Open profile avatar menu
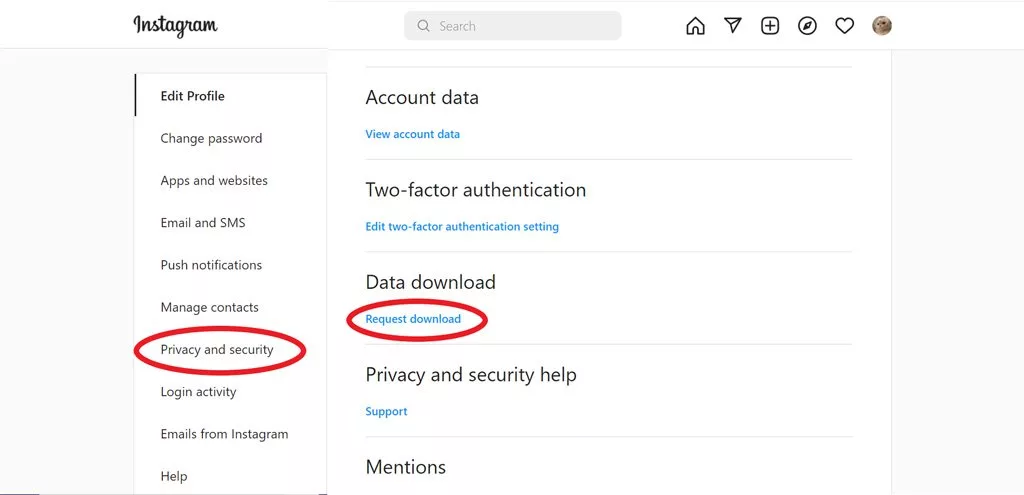 pos(882,26)
